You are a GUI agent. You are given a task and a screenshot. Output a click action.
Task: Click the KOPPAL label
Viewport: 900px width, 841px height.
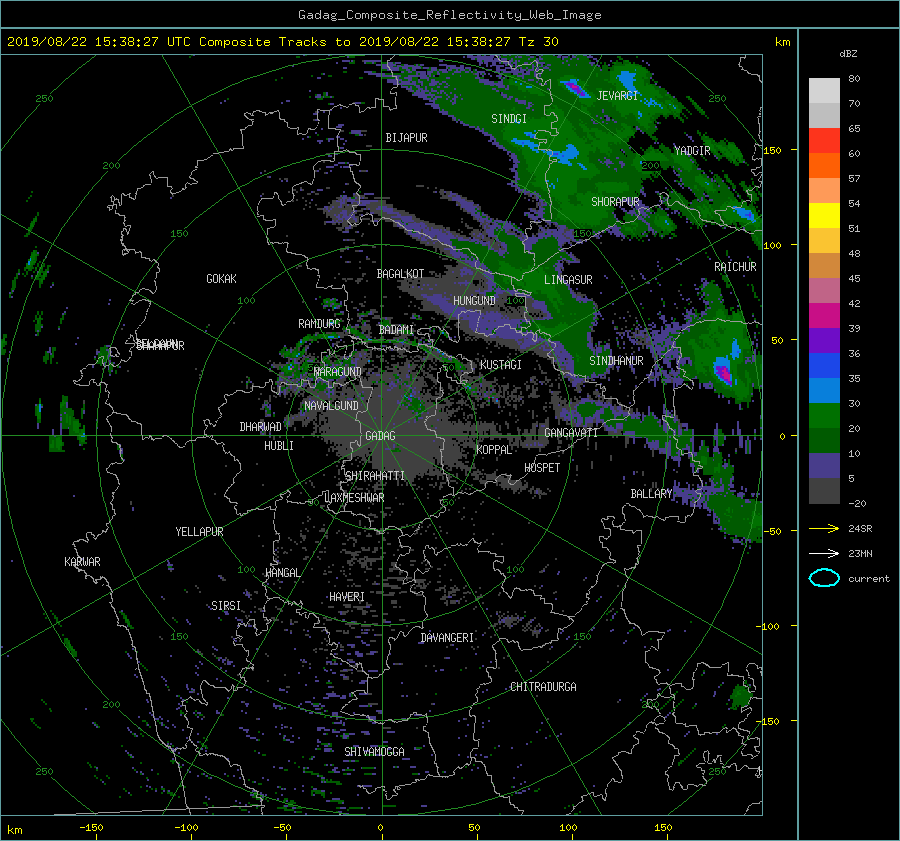[x=494, y=449]
